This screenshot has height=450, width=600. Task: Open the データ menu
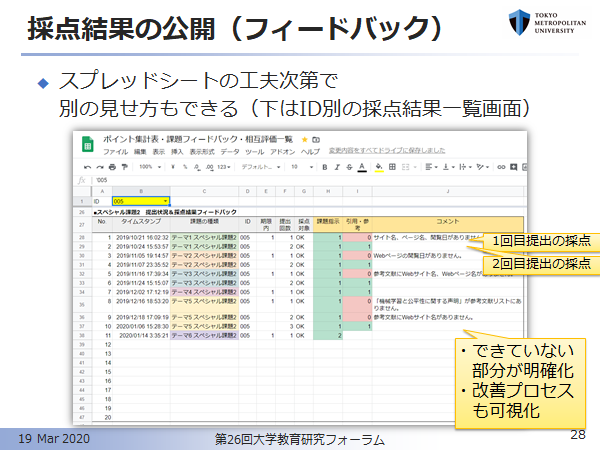pyautogui.click(x=230, y=152)
